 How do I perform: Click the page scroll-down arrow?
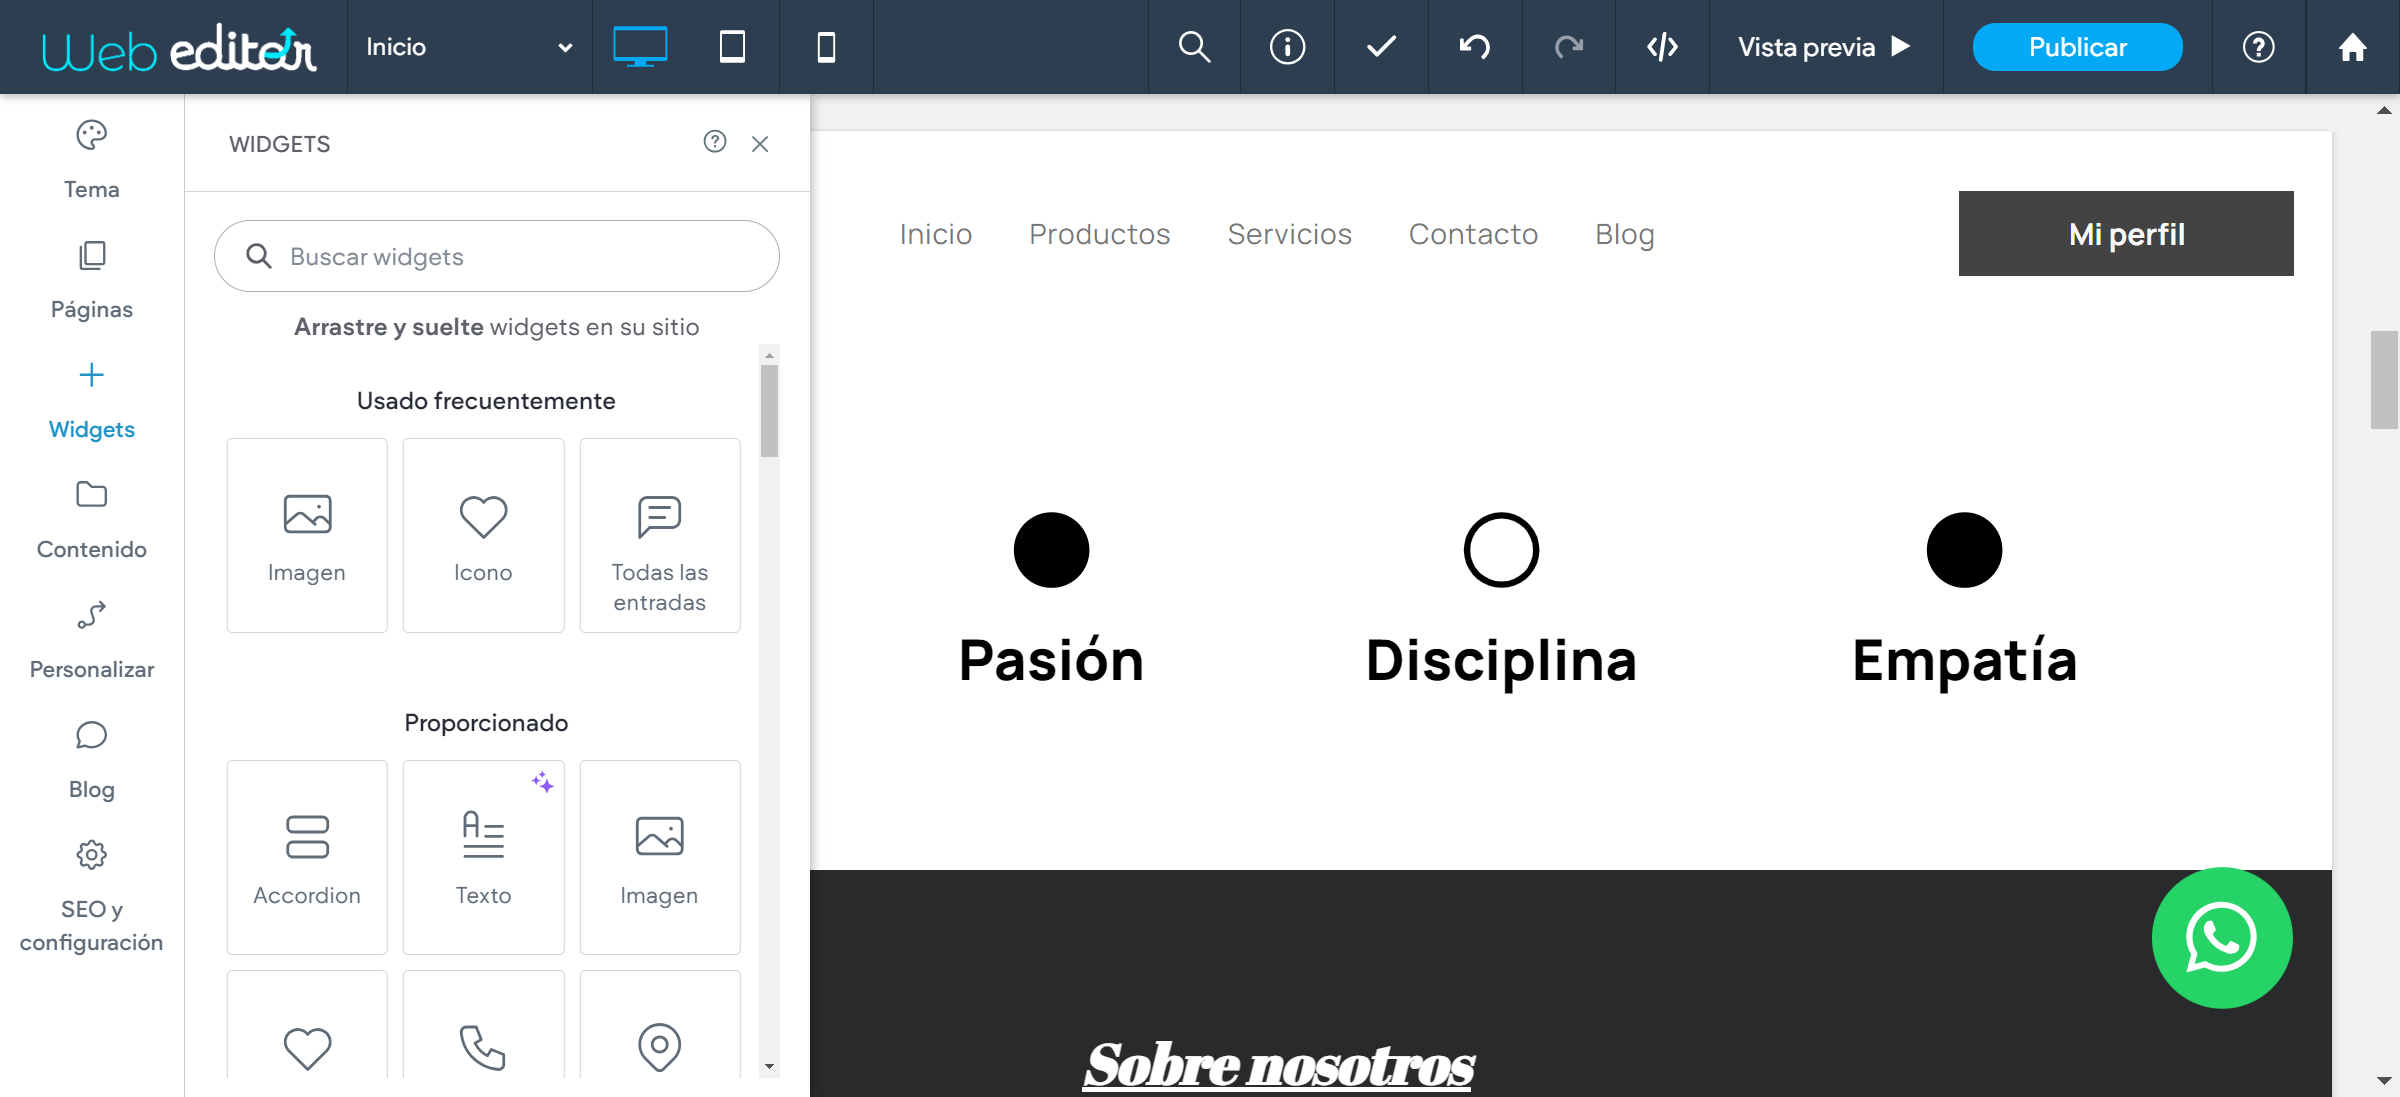(2384, 1081)
